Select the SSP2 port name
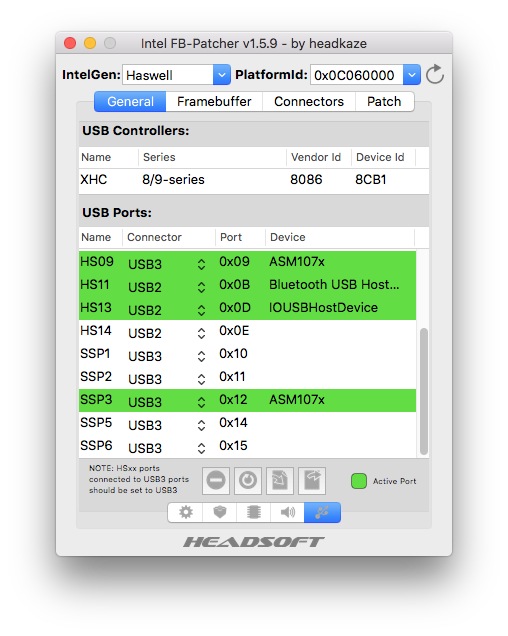The height and width of the screenshot is (636, 508). pos(96,377)
